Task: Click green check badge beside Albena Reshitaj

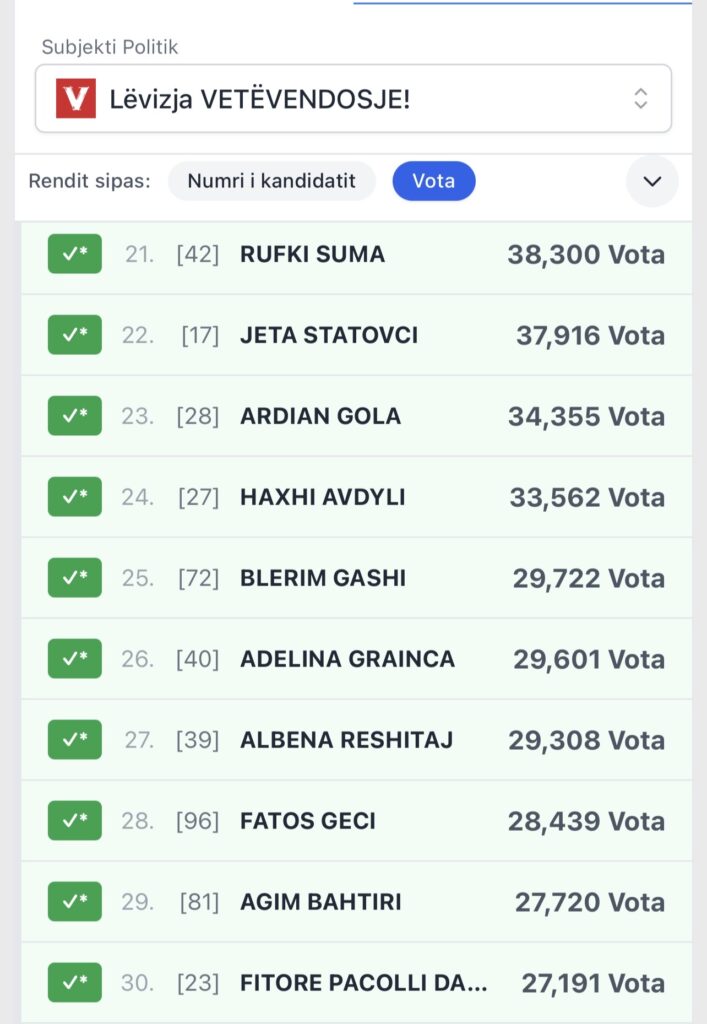Action: pyautogui.click(x=75, y=740)
